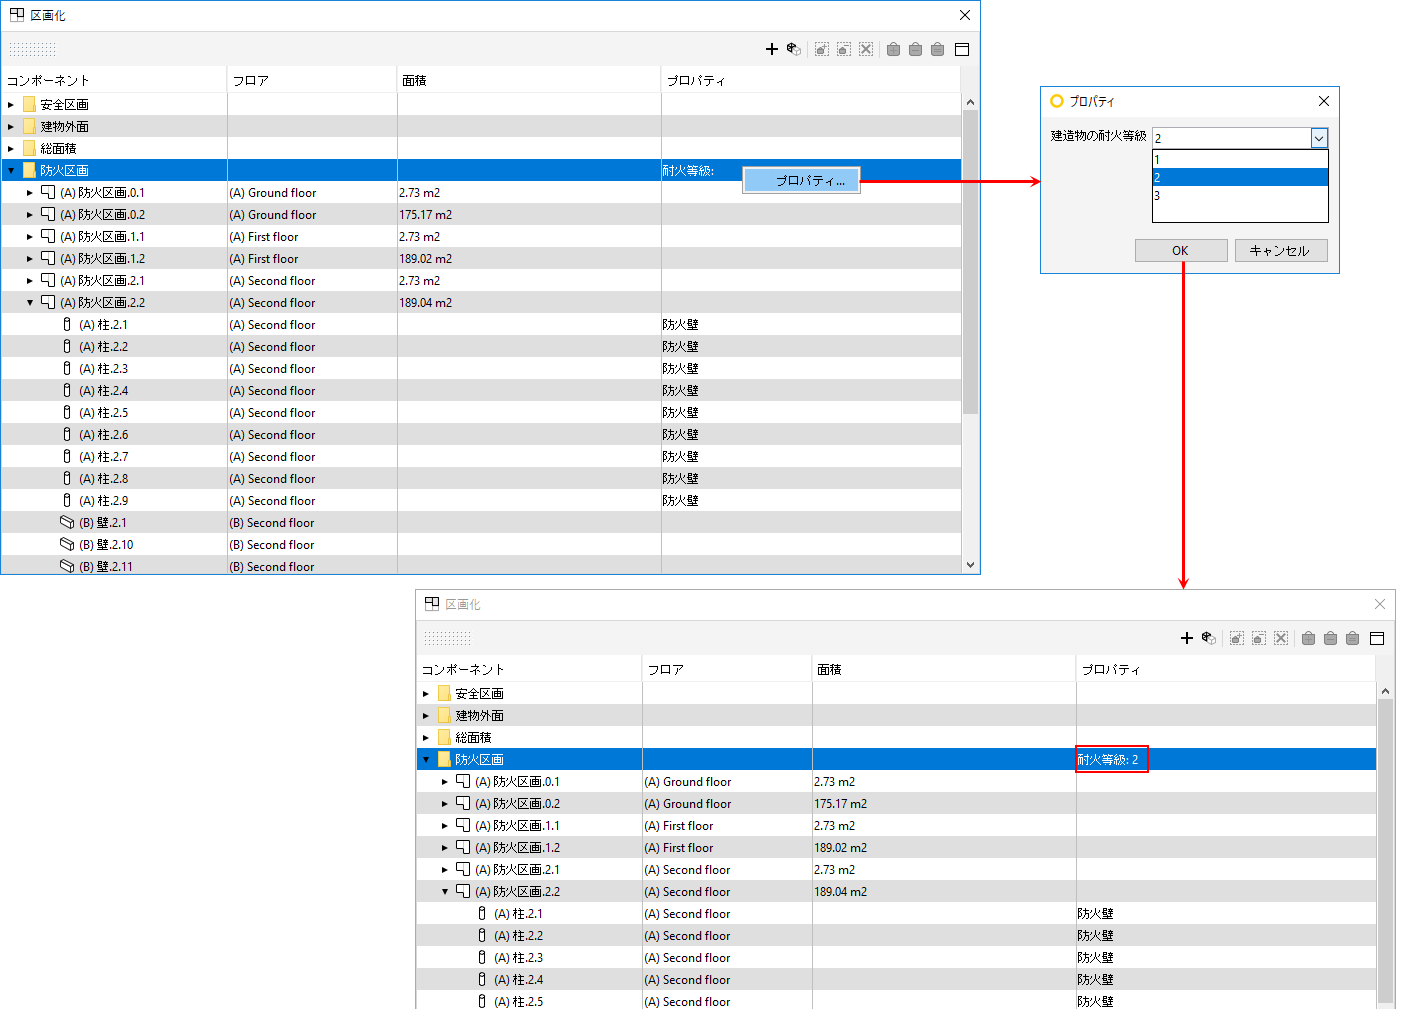
Task: Click 建物外面 folder icon in inactive 区画化 window
Action: pyautogui.click(x=444, y=715)
